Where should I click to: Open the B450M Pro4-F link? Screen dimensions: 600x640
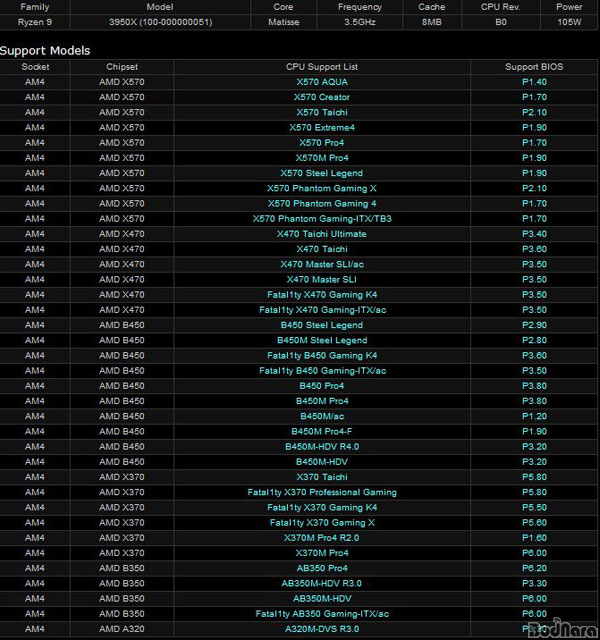[x=322, y=431]
